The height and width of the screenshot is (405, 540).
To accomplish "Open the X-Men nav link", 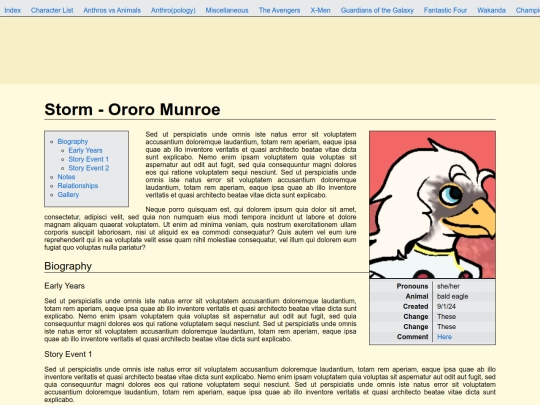I will [x=320, y=10].
